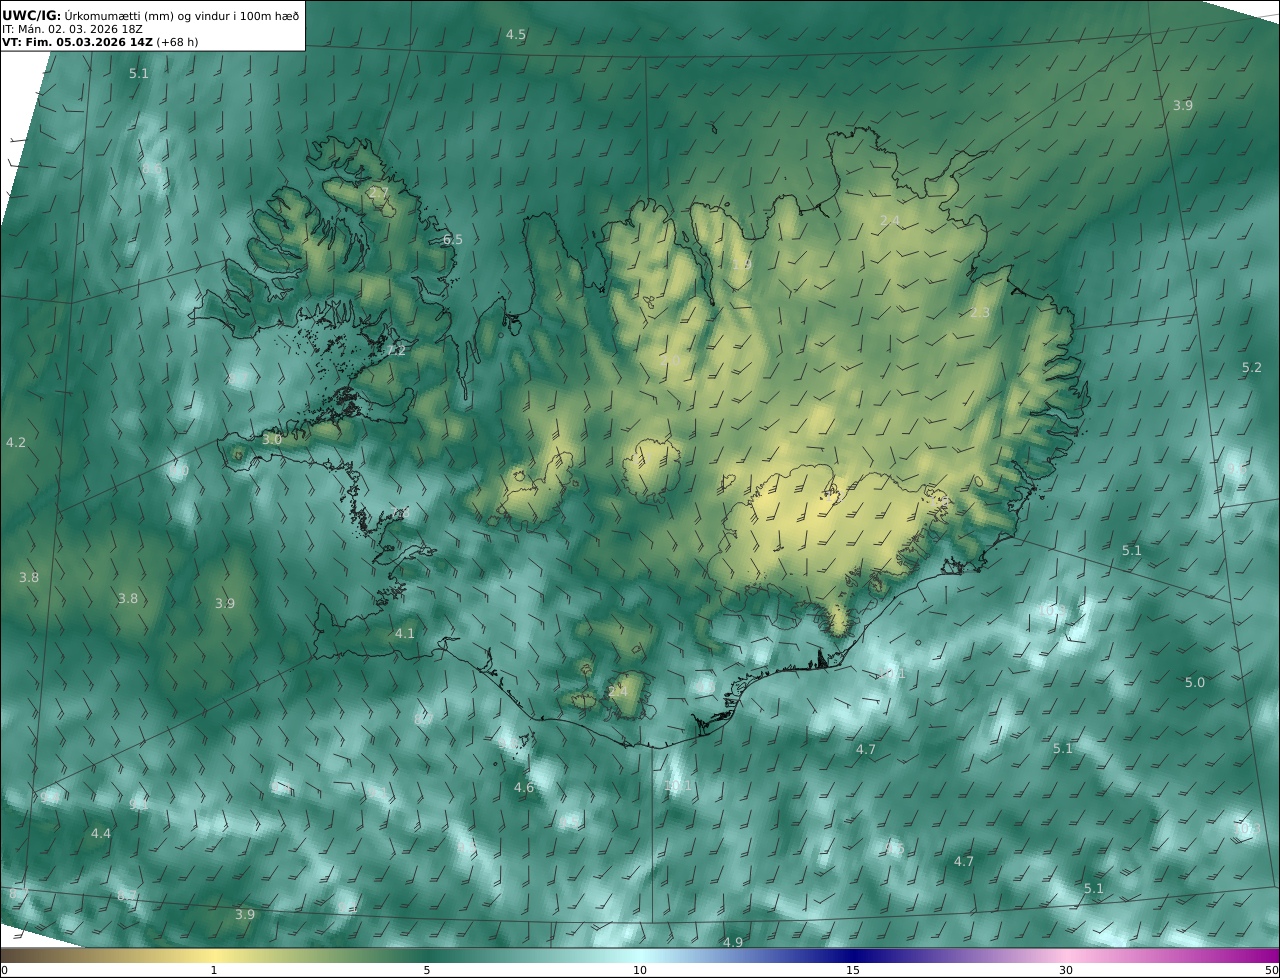The height and width of the screenshot is (978, 1280).
Task: Pick the 2.3 value in east Iceland
Action: coord(980,313)
